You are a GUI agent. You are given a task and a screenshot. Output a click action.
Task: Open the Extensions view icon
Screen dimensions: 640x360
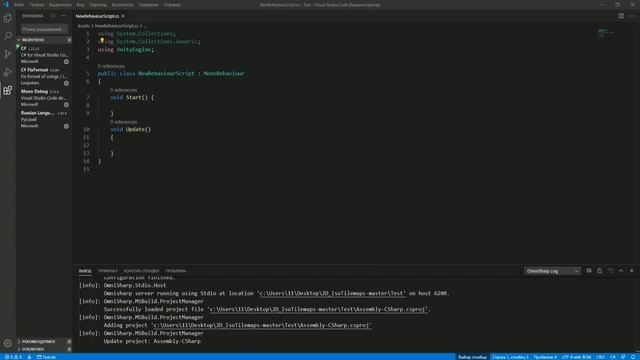7,90
